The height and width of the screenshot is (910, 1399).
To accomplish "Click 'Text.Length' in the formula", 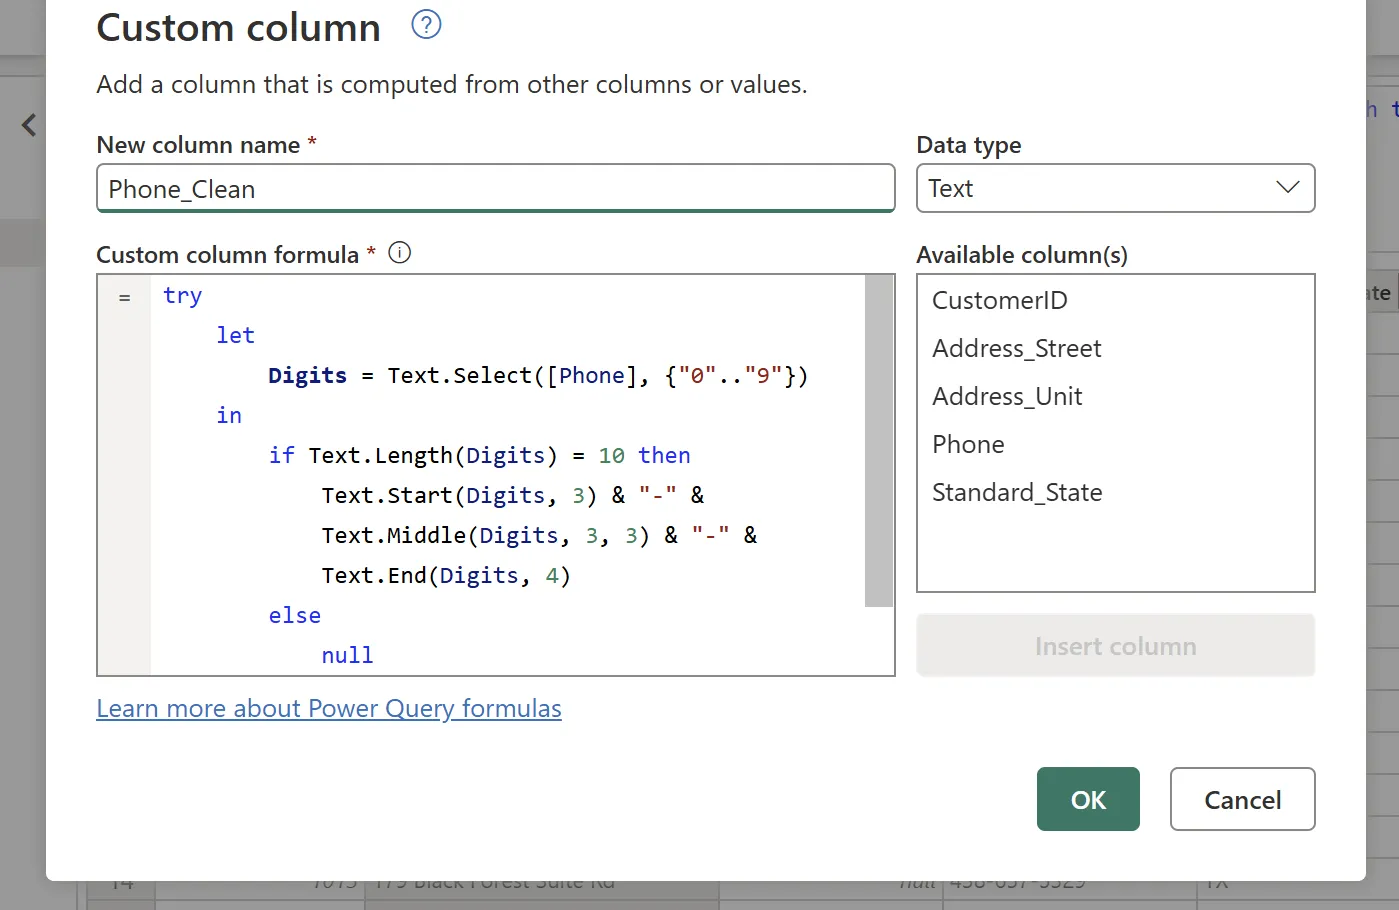I will click(381, 455).
